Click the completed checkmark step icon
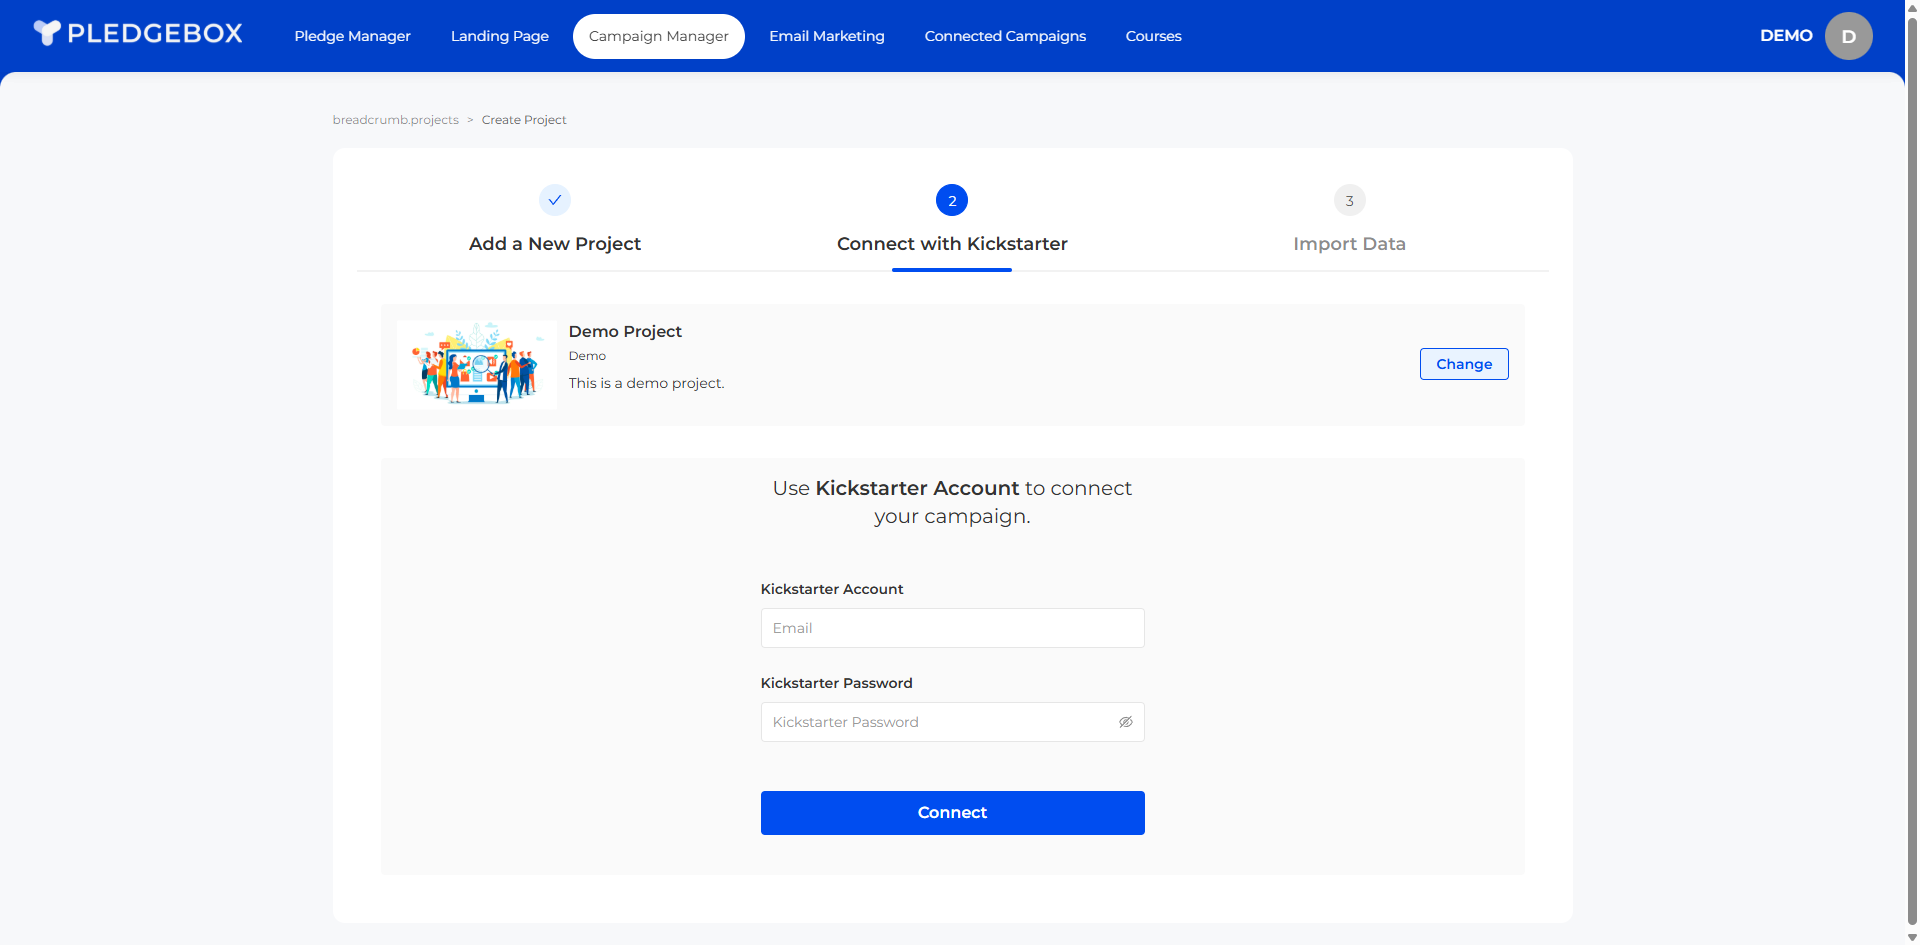The height and width of the screenshot is (945, 1920). click(555, 200)
